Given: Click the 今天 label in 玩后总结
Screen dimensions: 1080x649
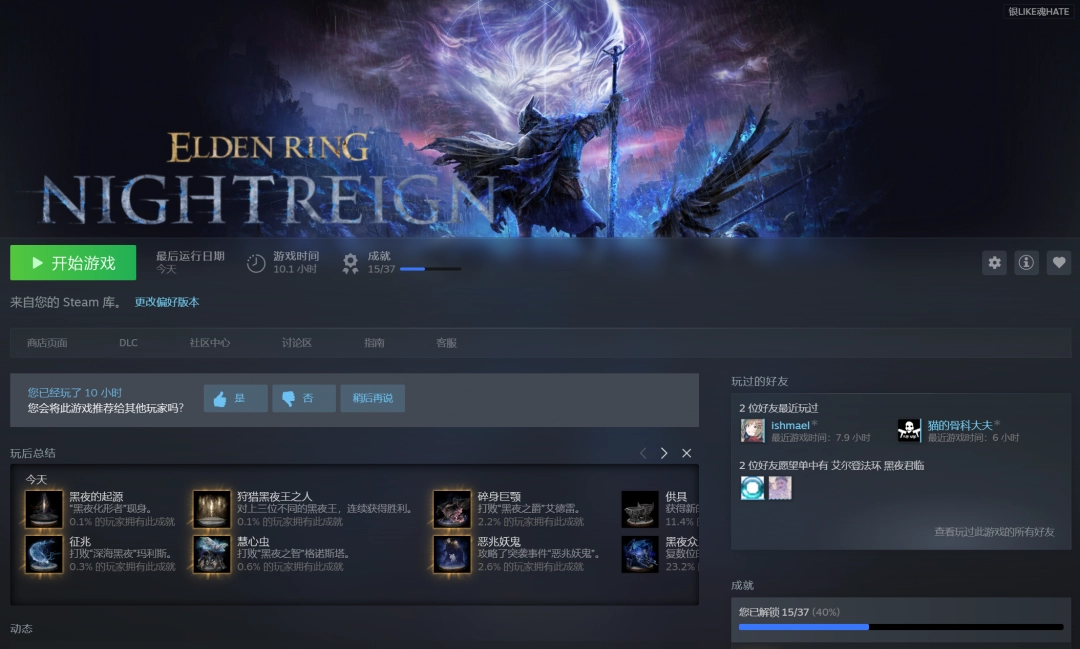Looking at the screenshot, I should coord(37,480).
